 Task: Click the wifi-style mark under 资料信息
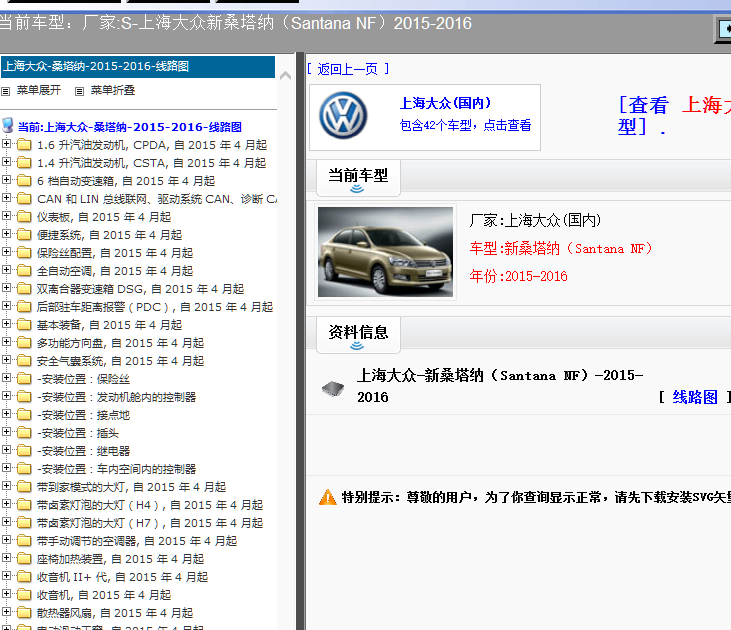(357, 346)
